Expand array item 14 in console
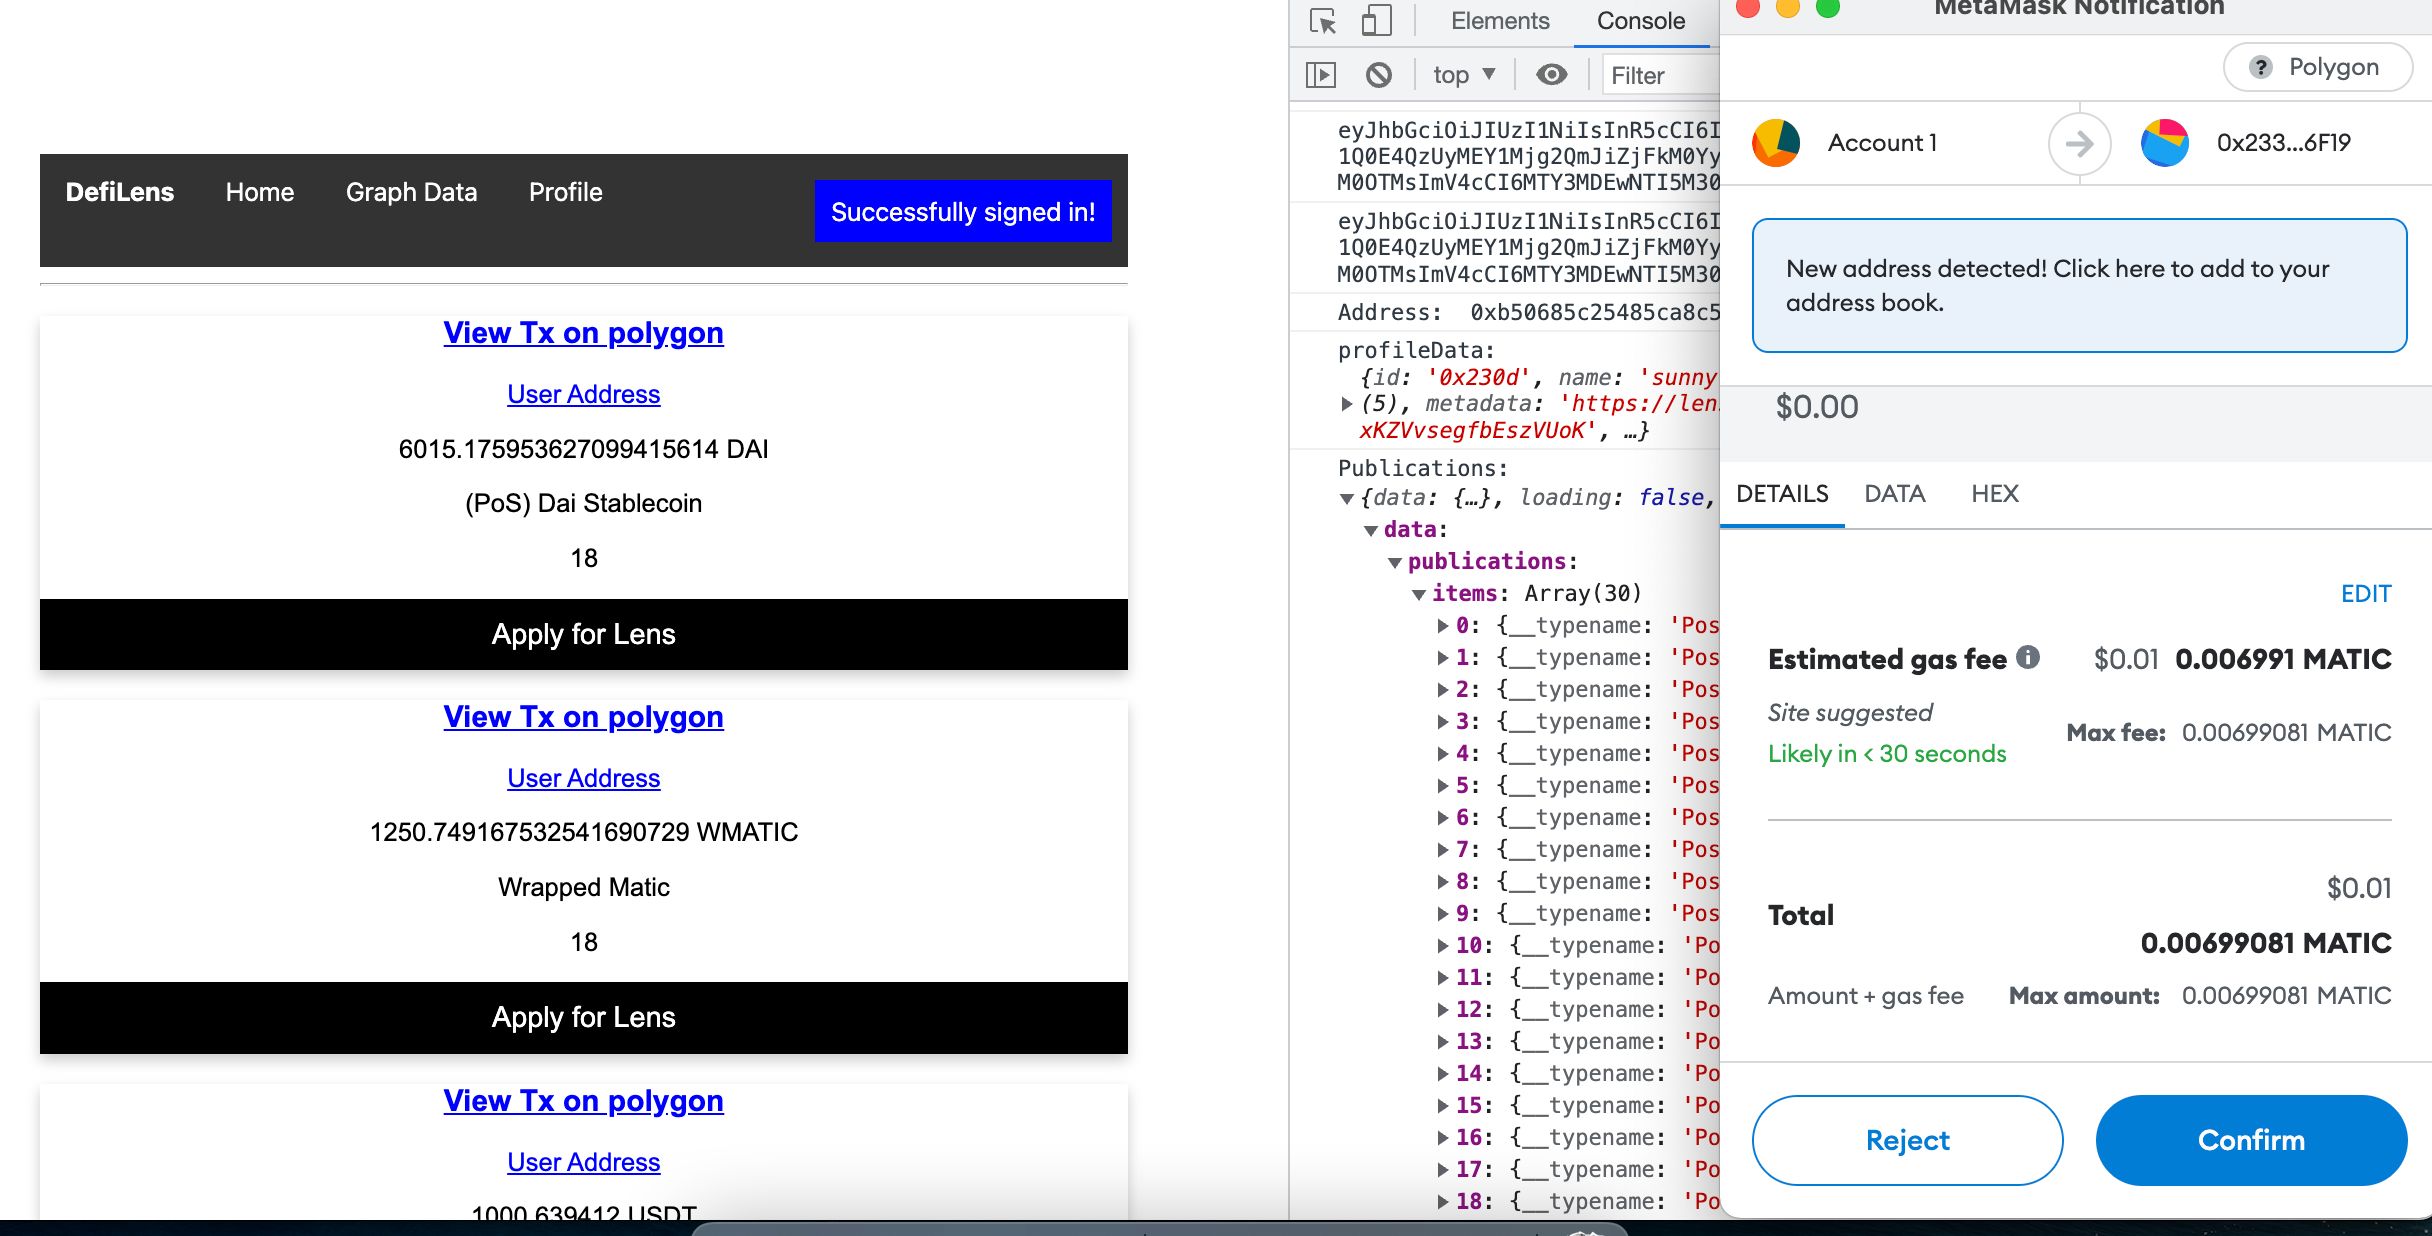The width and height of the screenshot is (2432, 1236). click(1443, 1074)
